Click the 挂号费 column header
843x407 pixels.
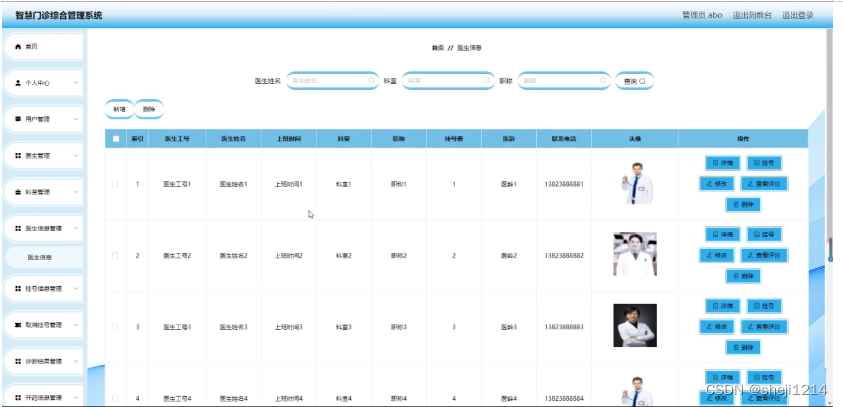click(454, 139)
